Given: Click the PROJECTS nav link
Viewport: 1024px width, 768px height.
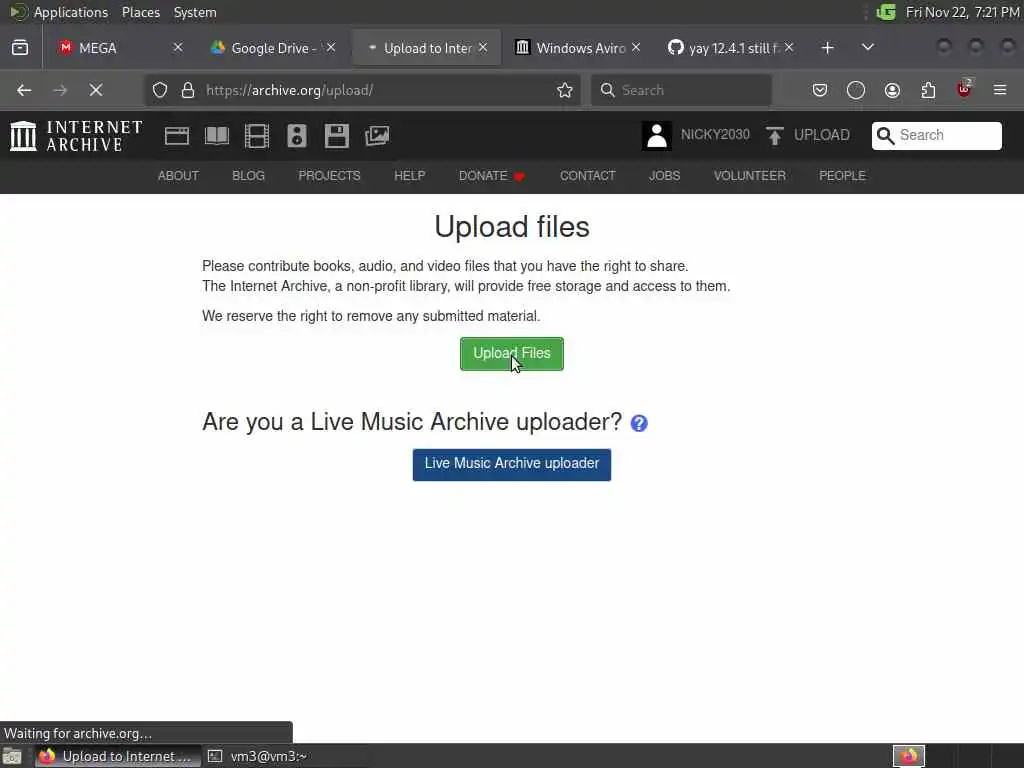Looking at the screenshot, I should point(329,176).
